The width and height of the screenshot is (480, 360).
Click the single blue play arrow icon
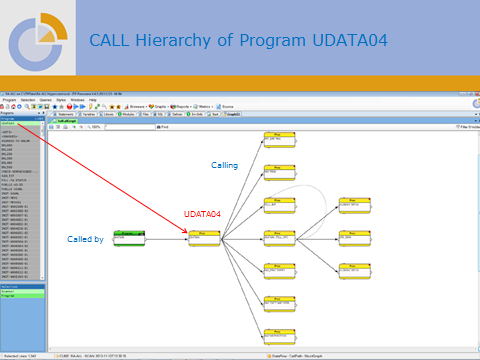click(76, 107)
